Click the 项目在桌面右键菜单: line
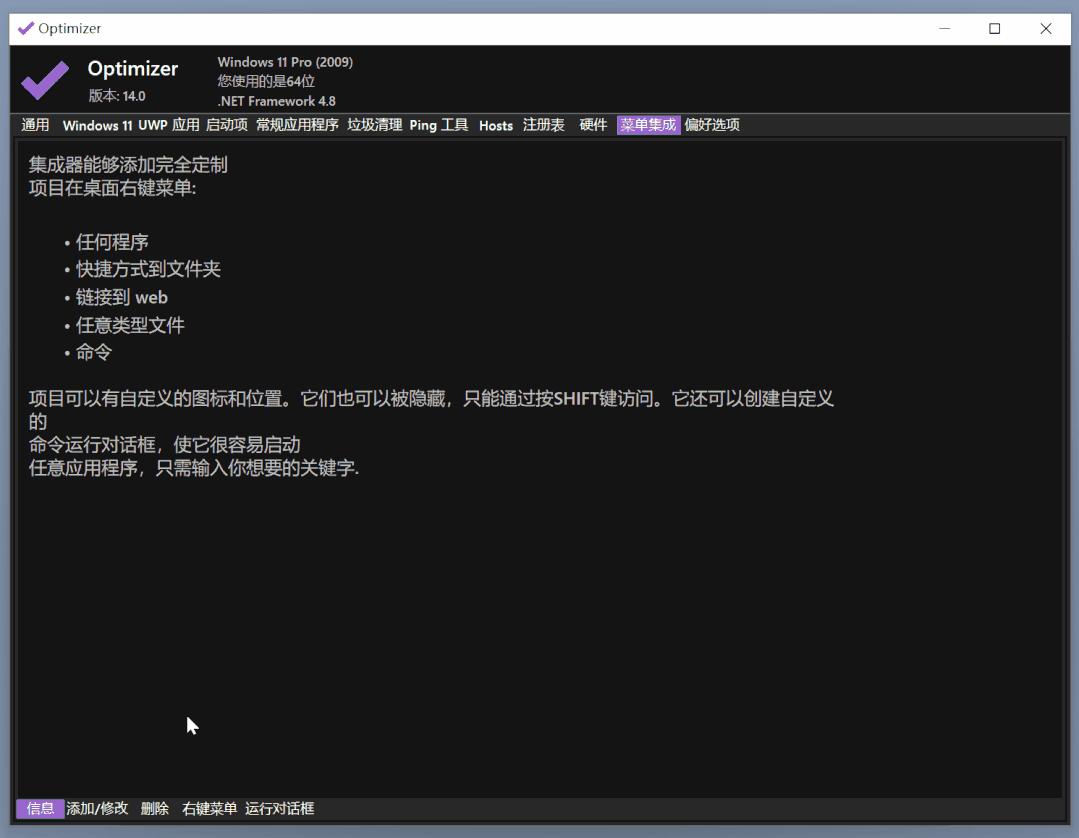Viewport: 1079px width, 838px height. point(112,188)
